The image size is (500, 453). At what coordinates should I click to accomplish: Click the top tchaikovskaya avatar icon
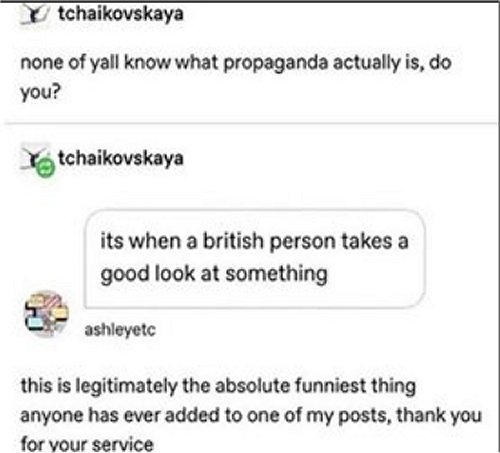coord(34,15)
